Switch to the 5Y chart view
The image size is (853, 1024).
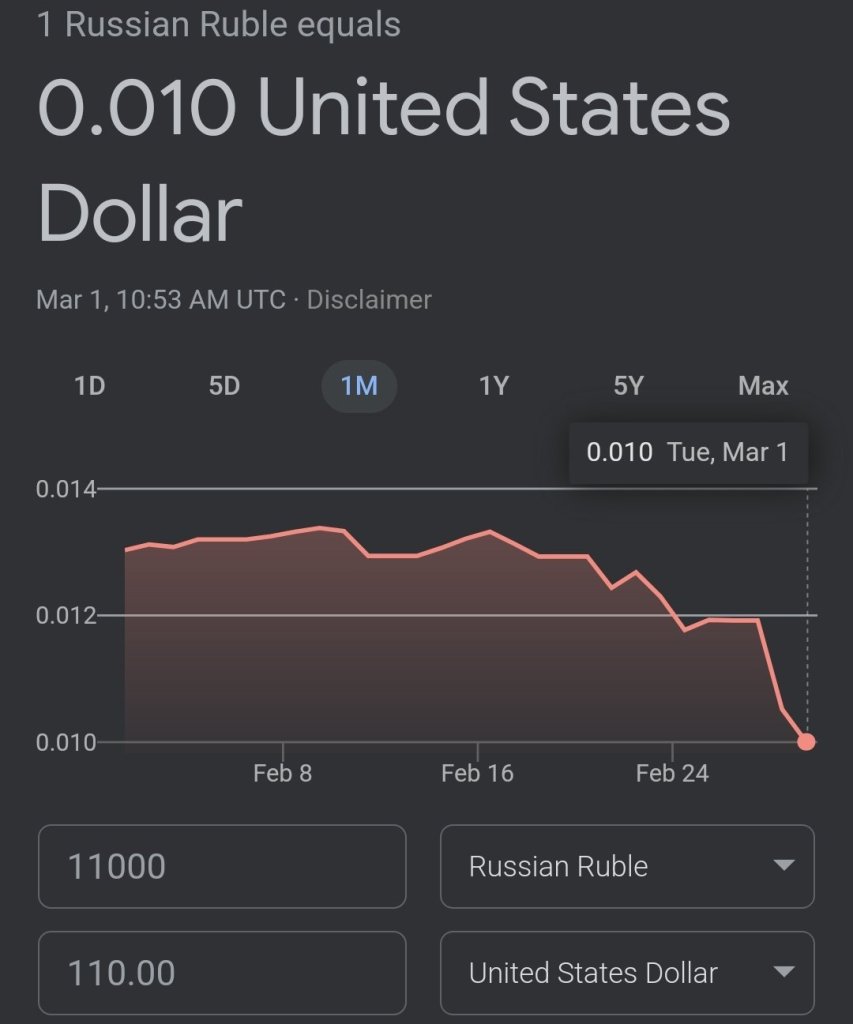(628, 386)
